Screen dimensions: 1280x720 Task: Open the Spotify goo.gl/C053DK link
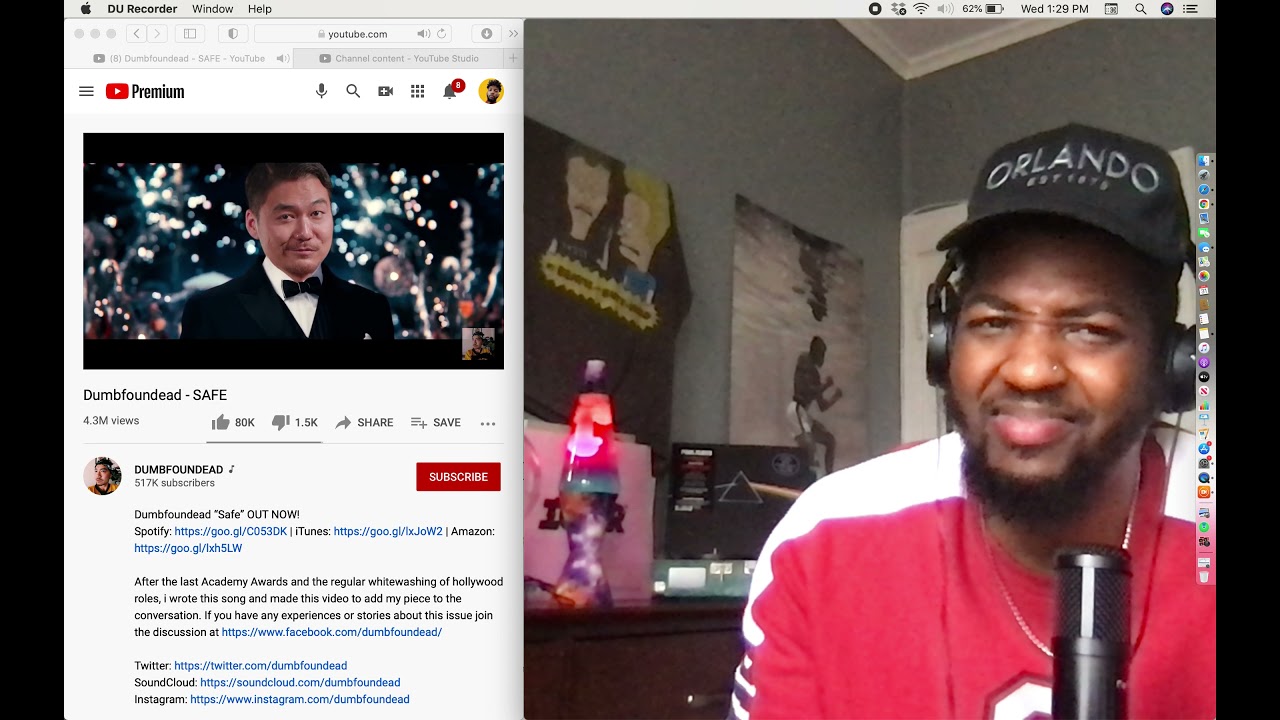(x=231, y=531)
